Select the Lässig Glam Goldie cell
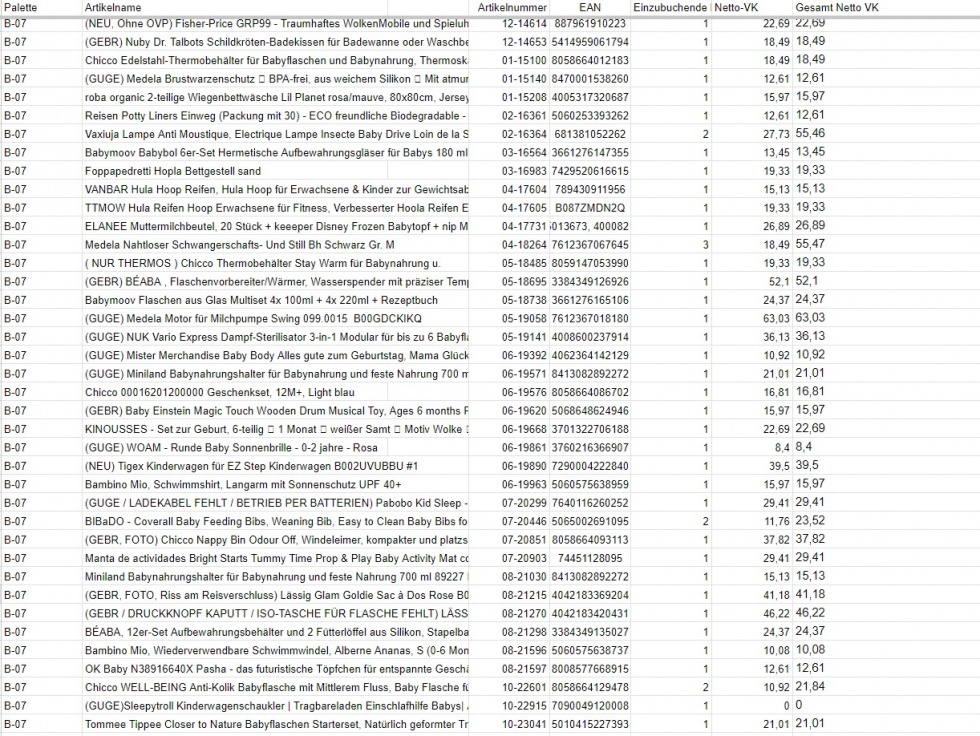Image resolution: width=980 pixels, height=736 pixels. tap(275, 595)
